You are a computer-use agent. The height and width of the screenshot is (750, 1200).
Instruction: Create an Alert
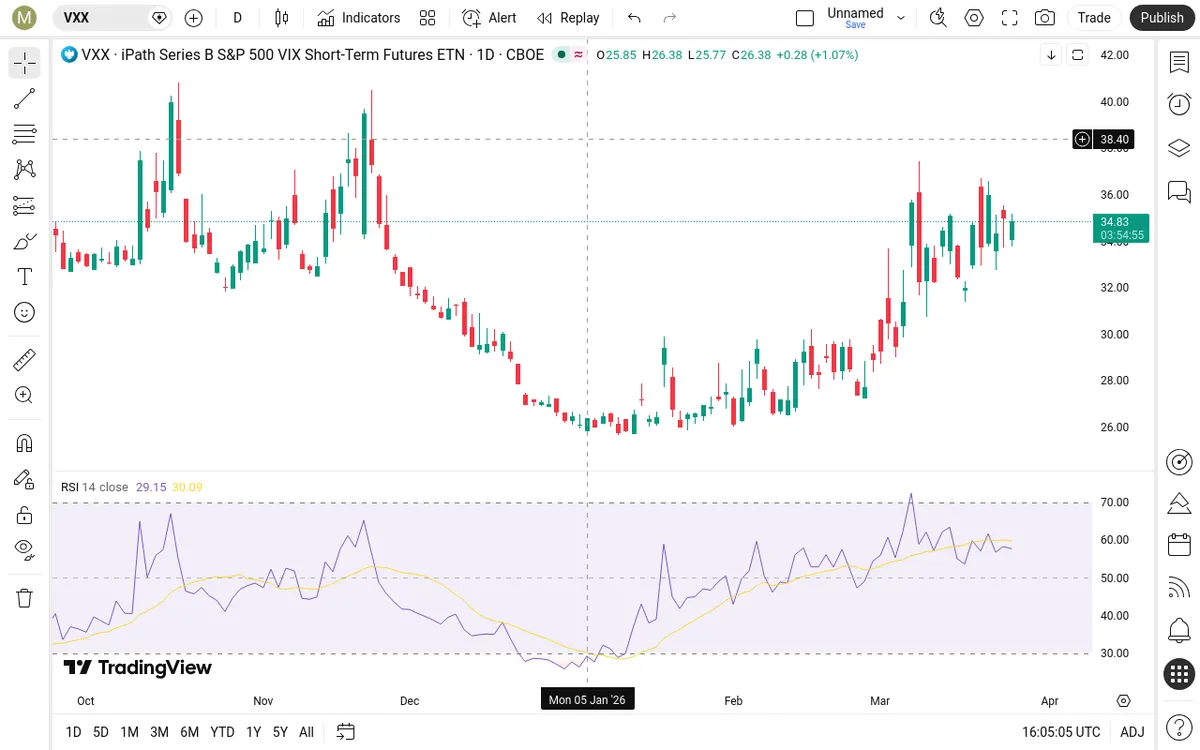click(x=490, y=18)
